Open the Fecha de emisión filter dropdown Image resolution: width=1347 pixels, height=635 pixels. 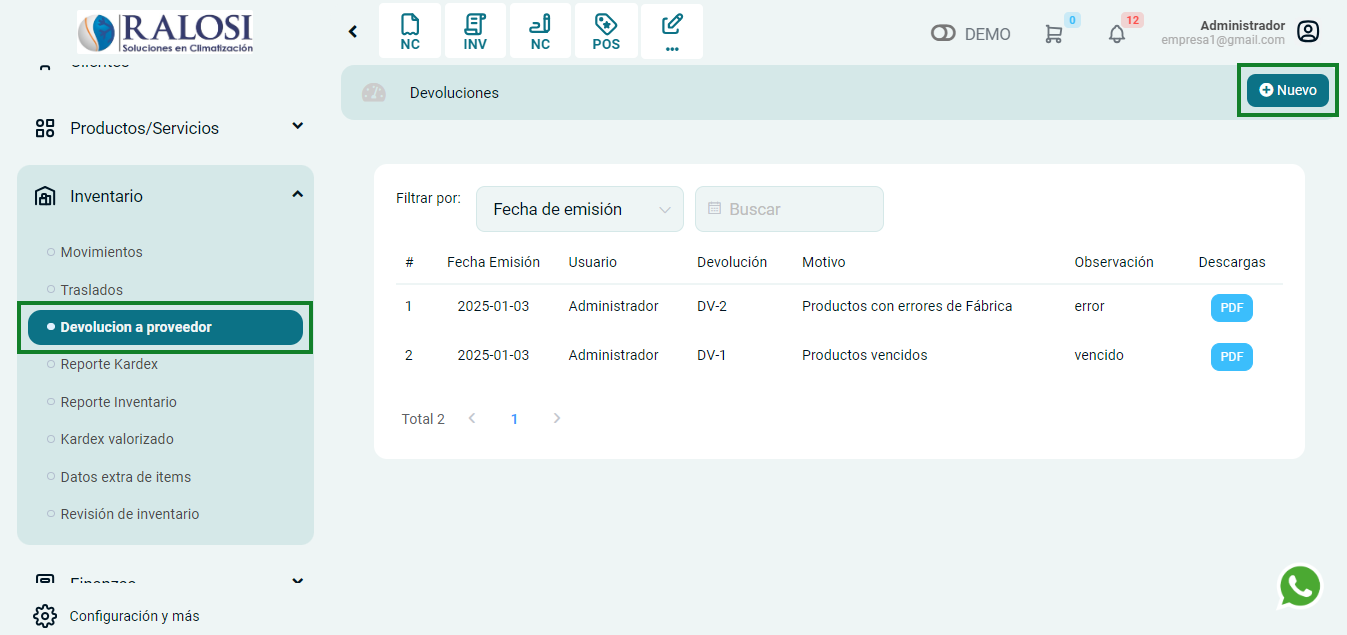coord(580,209)
